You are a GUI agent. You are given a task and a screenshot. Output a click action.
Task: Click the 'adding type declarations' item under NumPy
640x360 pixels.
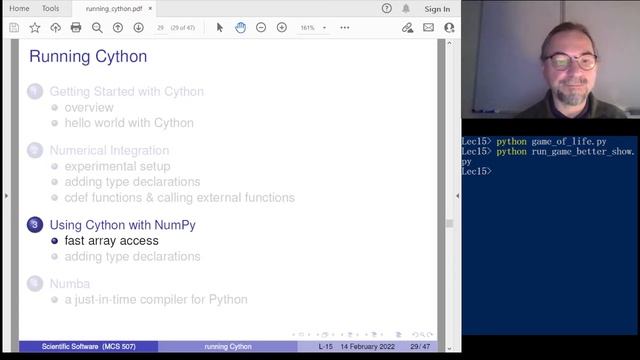(132, 257)
